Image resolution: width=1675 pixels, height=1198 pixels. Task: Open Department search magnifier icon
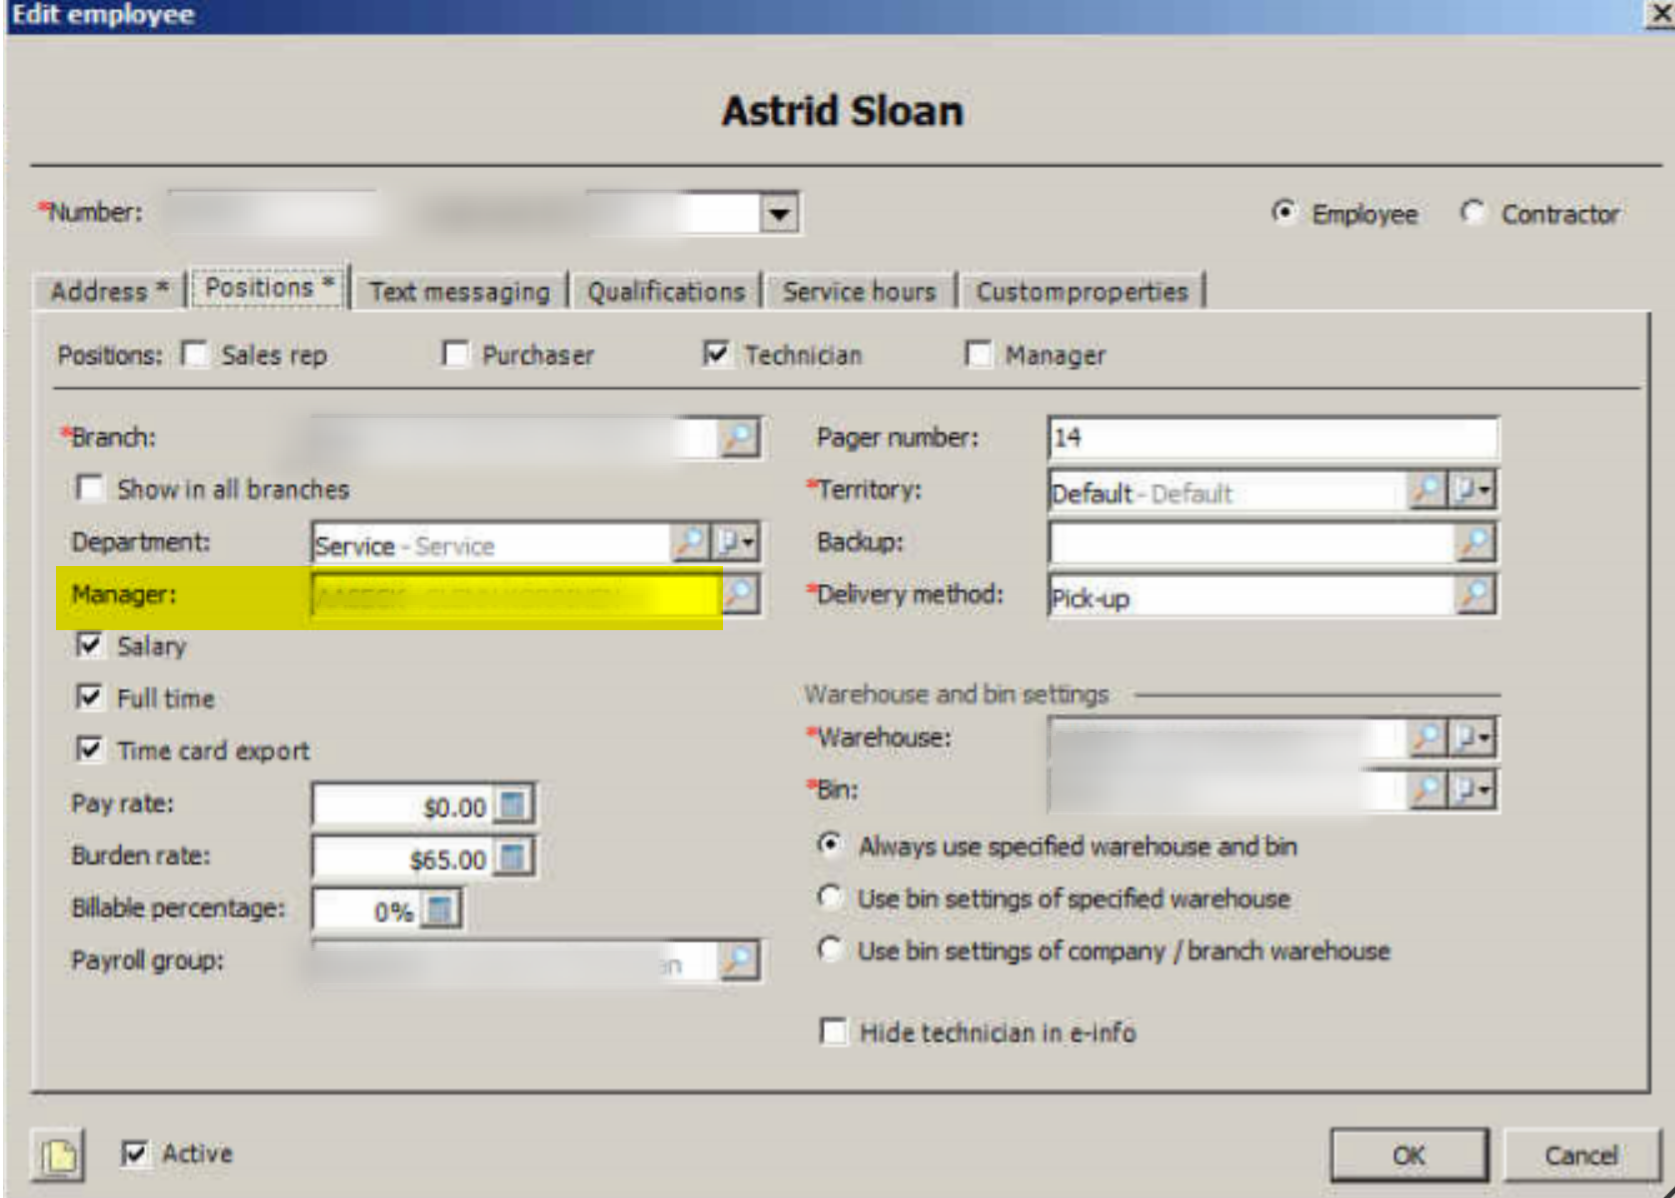691,543
